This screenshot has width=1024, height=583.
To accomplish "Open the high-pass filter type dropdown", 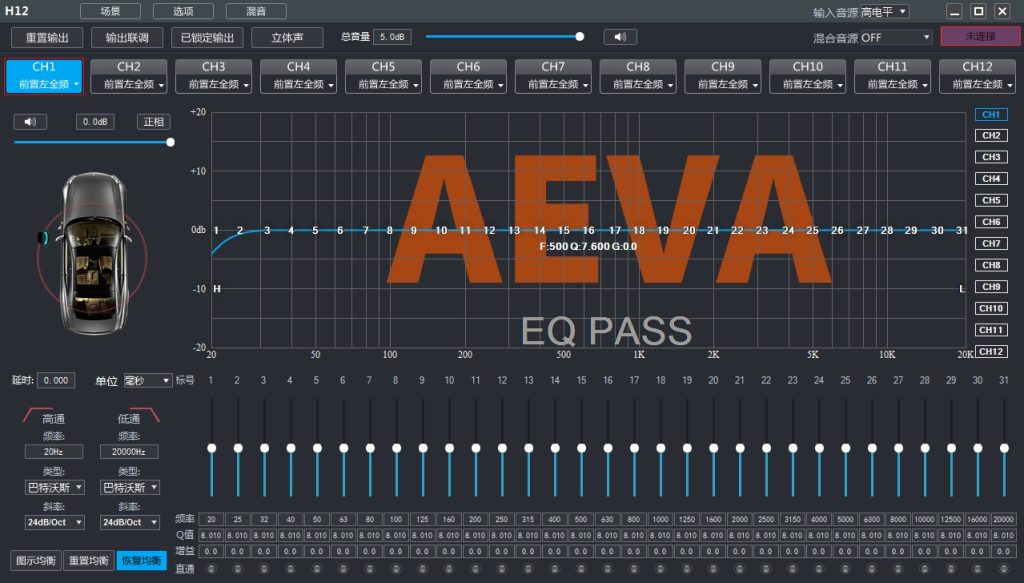I will coord(55,487).
